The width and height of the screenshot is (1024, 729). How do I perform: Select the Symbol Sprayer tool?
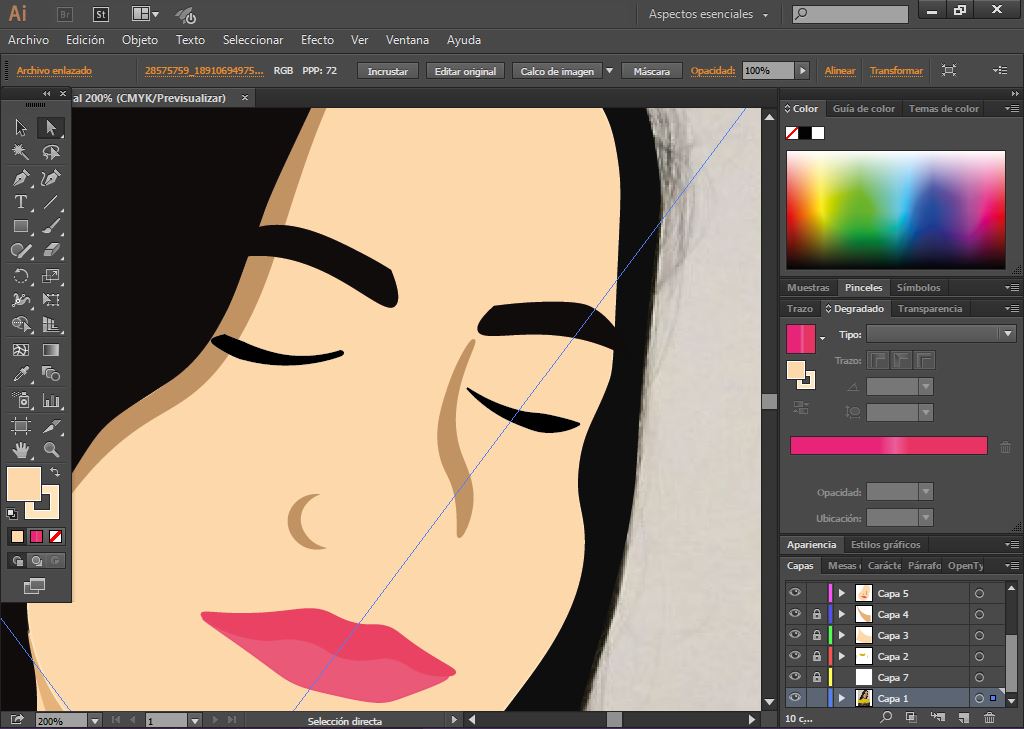[x=21, y=400]
